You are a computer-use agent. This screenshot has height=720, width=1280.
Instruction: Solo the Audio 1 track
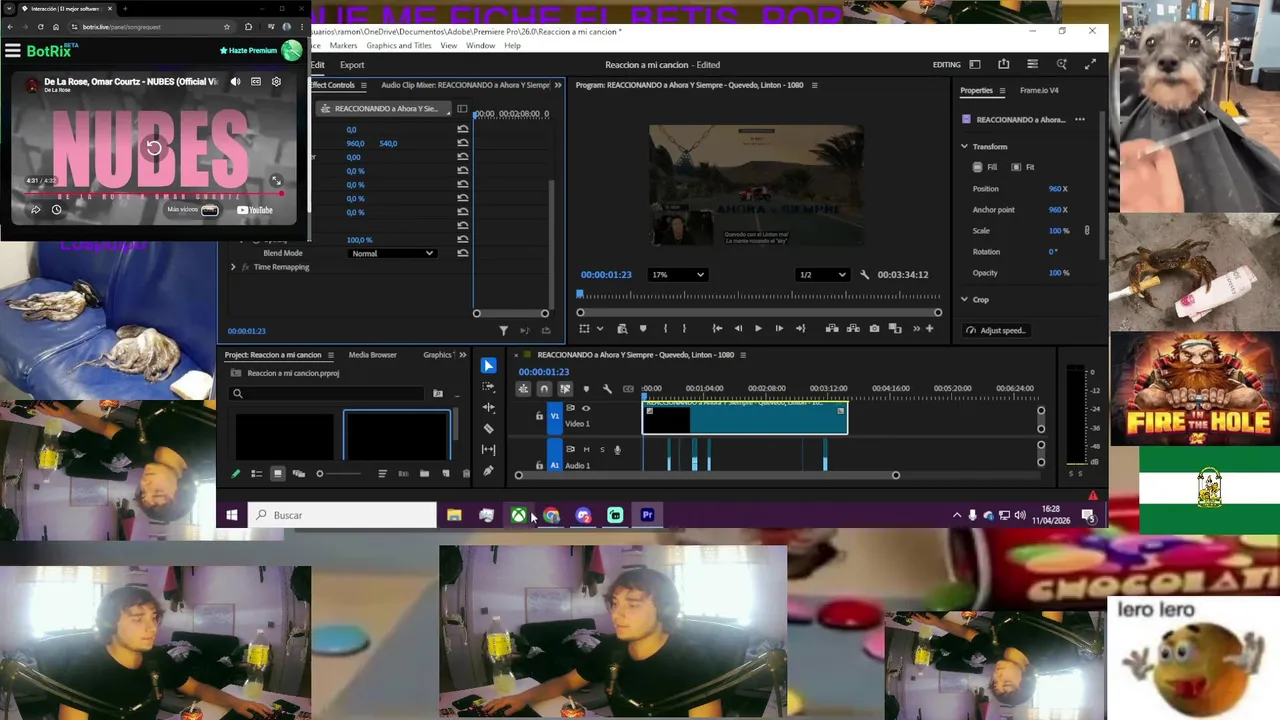[x=601, y=450]
